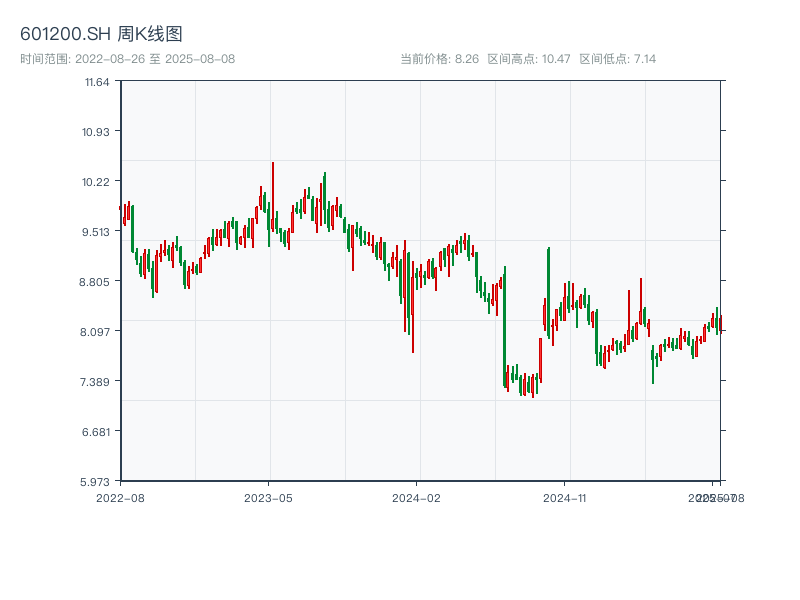The width and height of the screenshot is (800, 600).
Task: Click the 7.389 y-axis price label
Action: (97, 381)
